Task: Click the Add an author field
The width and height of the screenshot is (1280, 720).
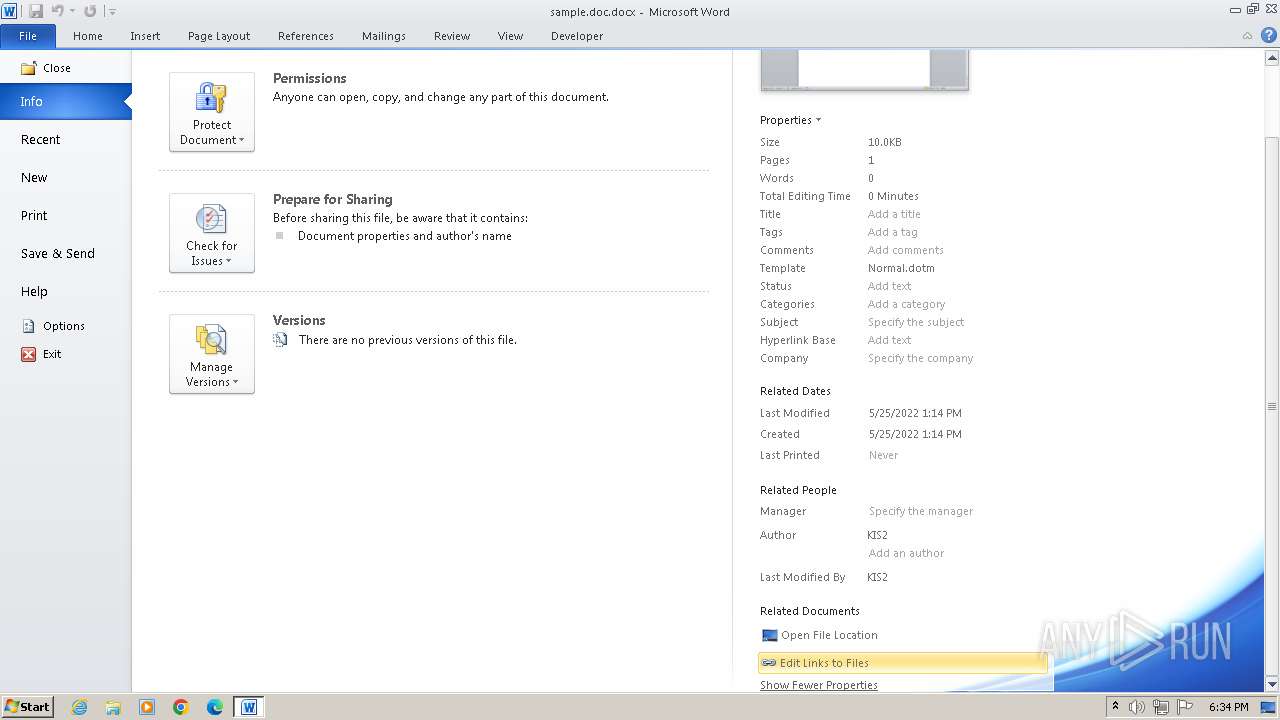Action: point(906,553)
